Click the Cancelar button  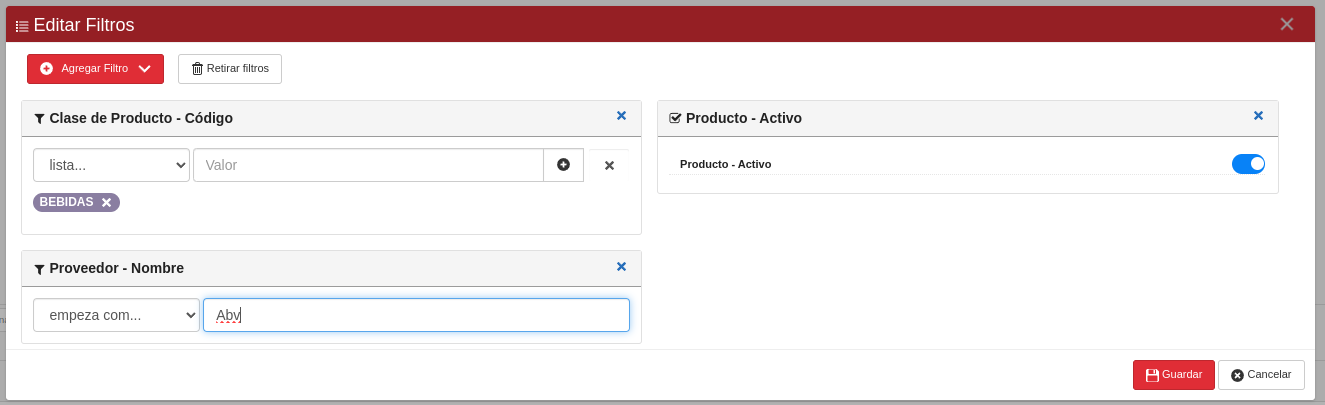(x=1261, y=375)
